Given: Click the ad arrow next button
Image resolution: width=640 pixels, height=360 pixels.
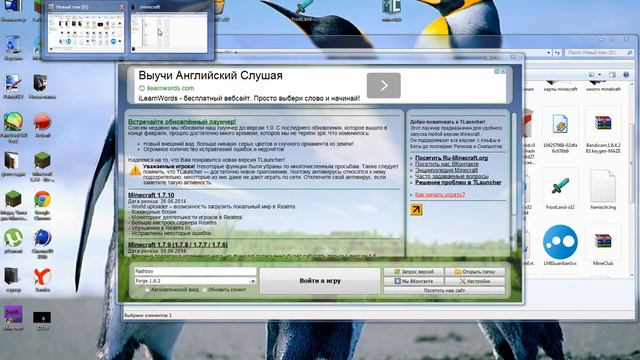Looking at the screenshot, I should click(x=384, y=85).
